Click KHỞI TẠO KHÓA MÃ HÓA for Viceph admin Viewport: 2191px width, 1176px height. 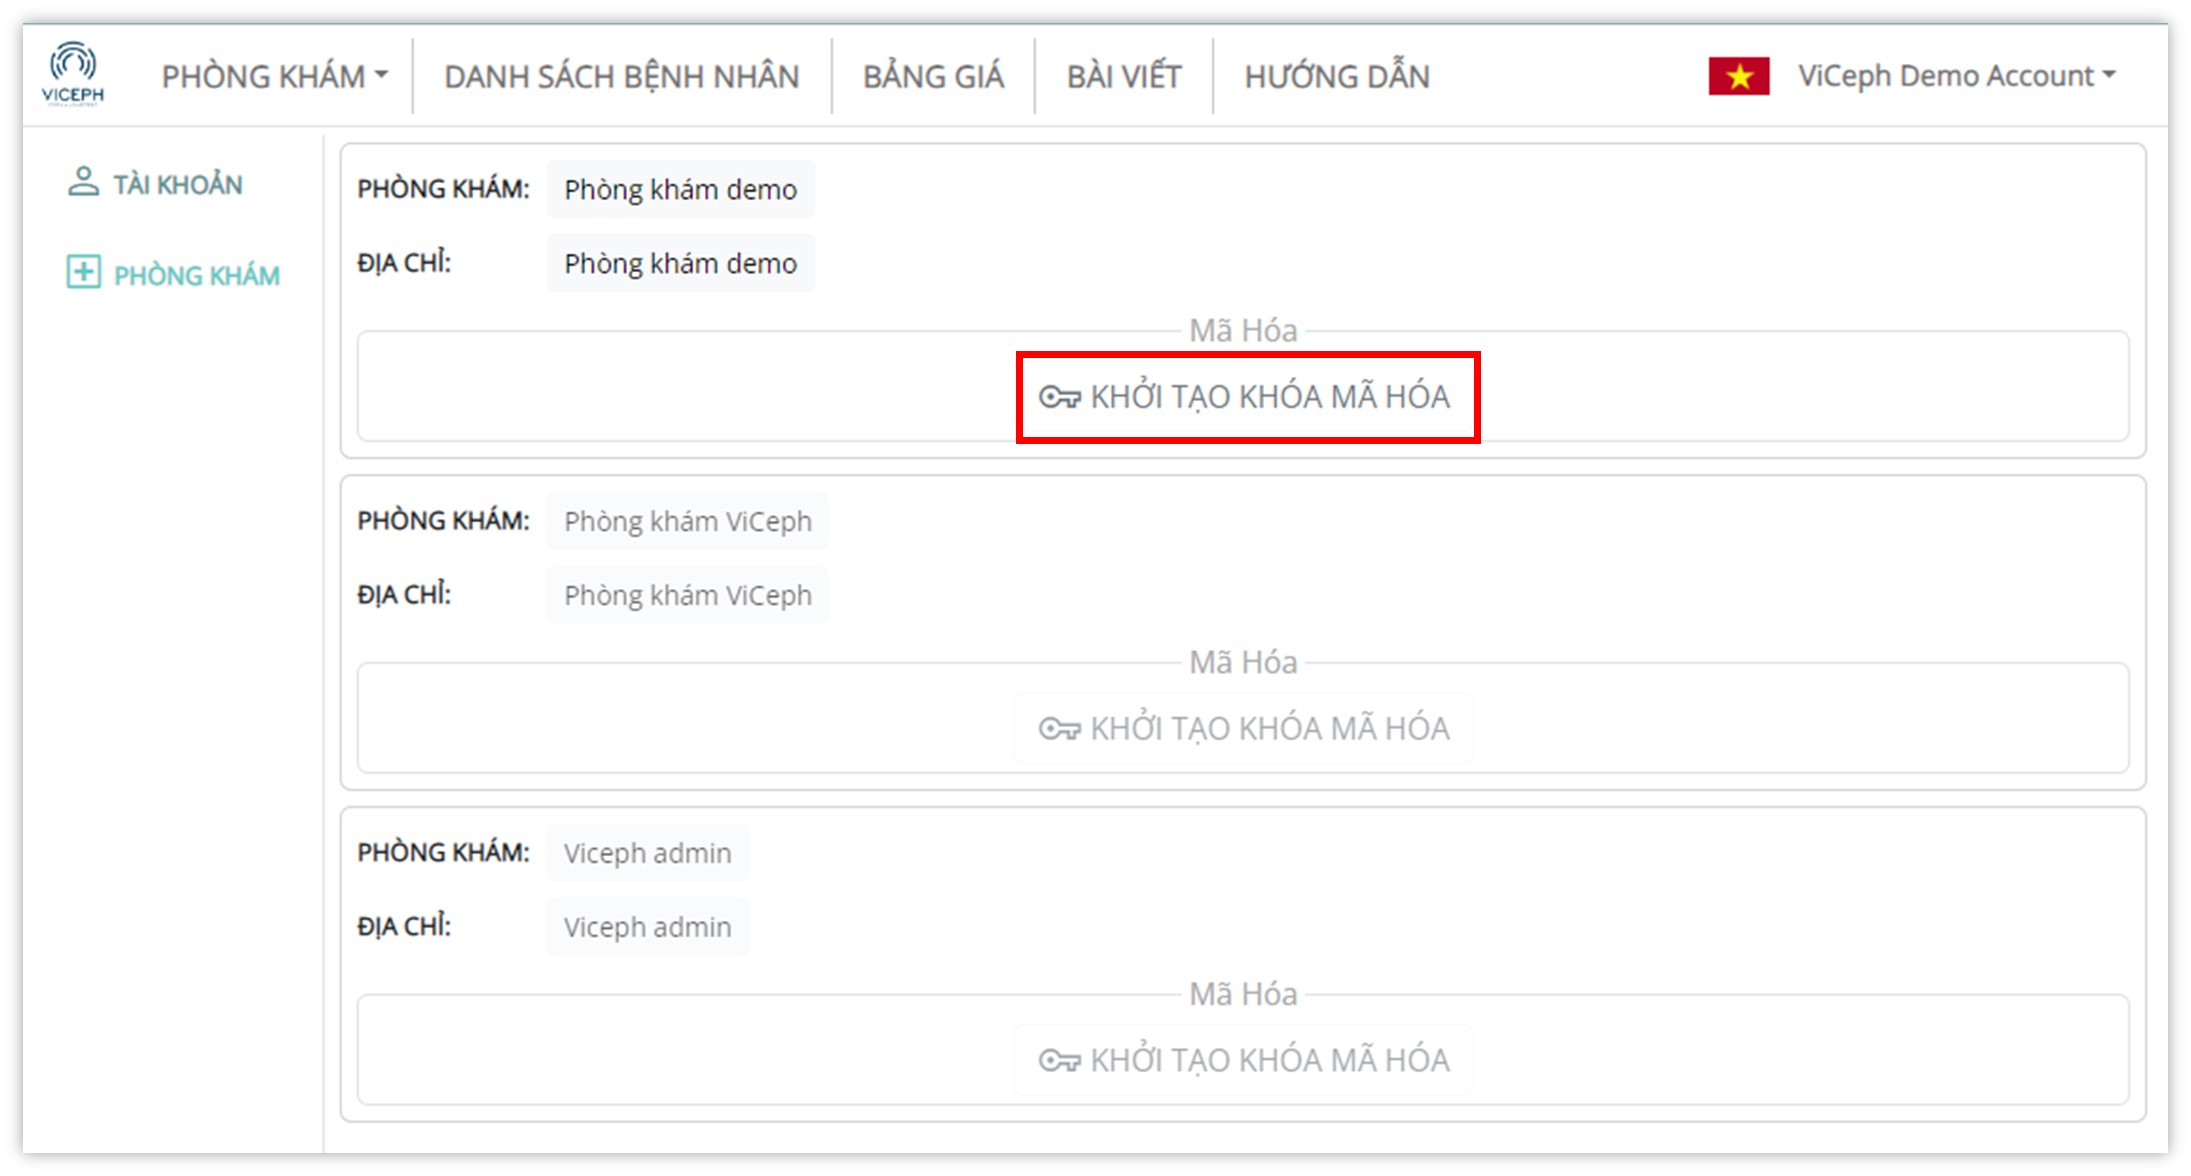[x=1244, y=1061]
